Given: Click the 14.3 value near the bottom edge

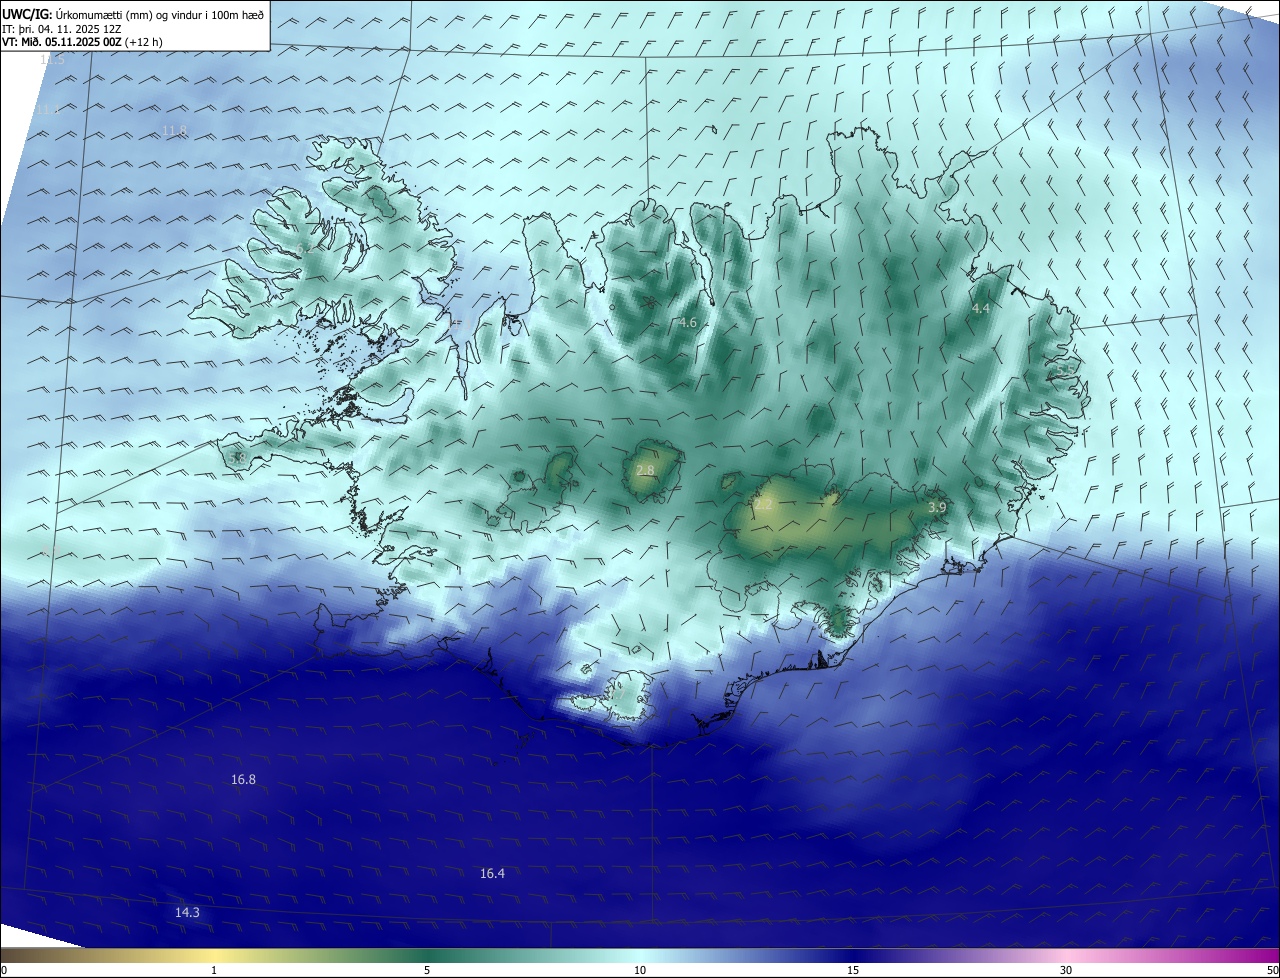Looking at the screenshot, I should pos(187,912).
